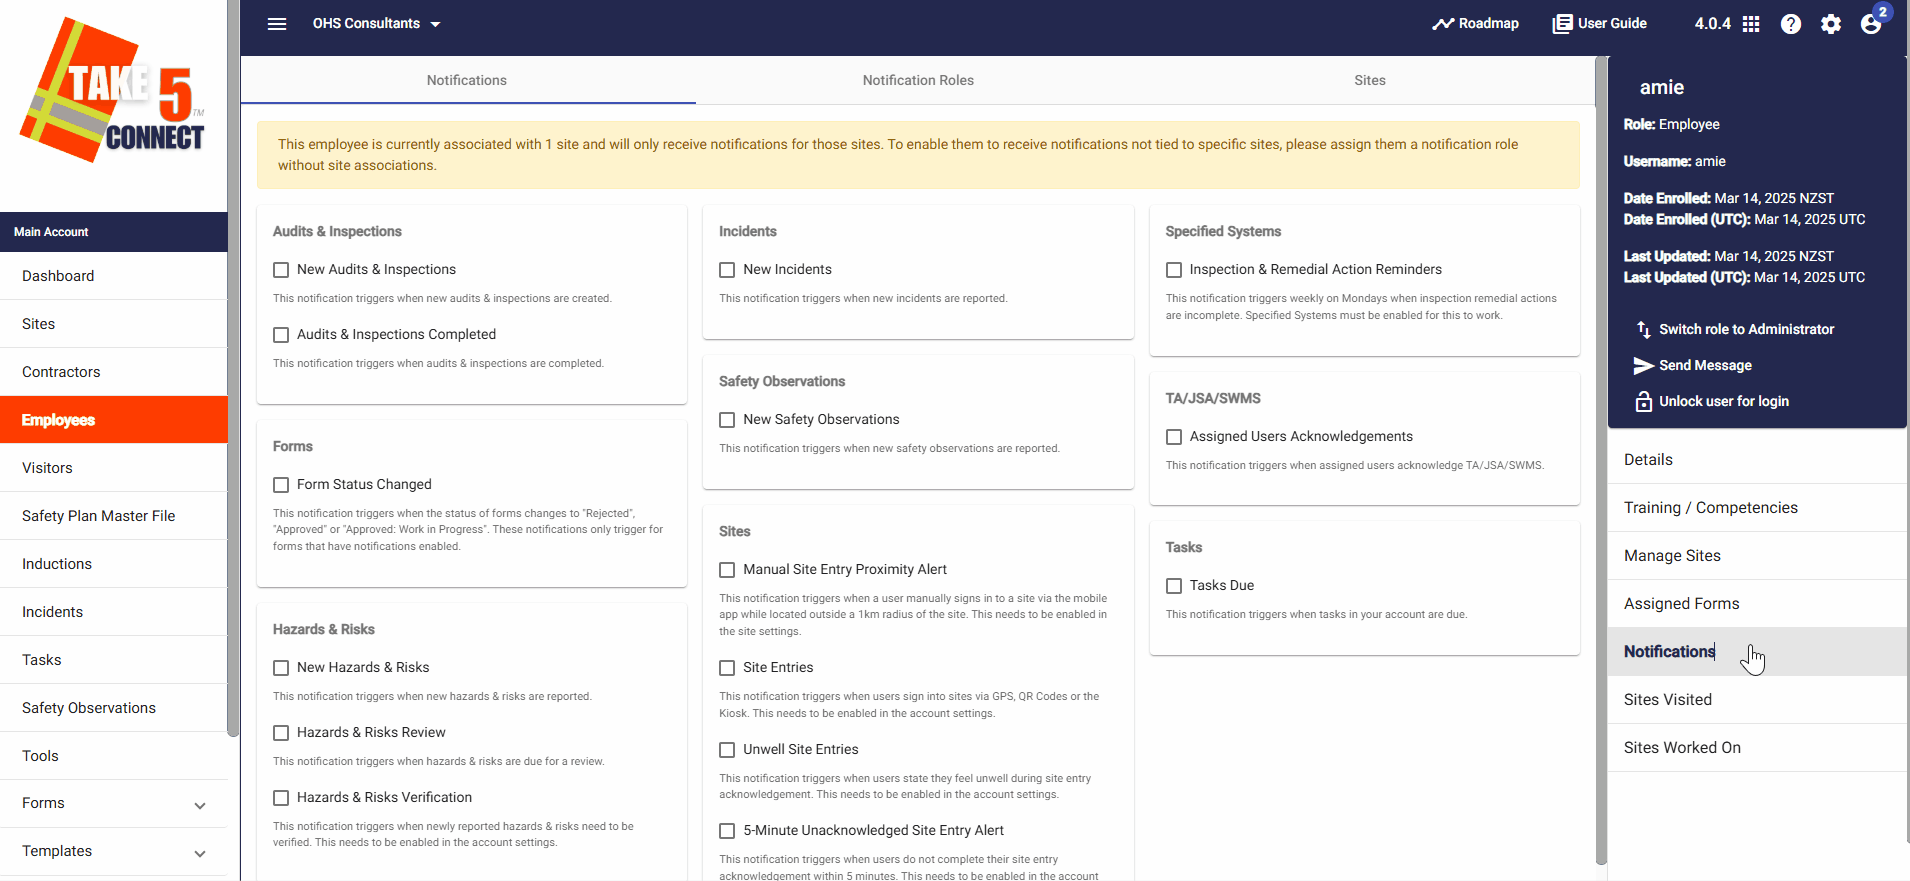The height and width of the screenshot is (881, 1910).
Task: Open Sites in the left sidebar
Action: 114,324
